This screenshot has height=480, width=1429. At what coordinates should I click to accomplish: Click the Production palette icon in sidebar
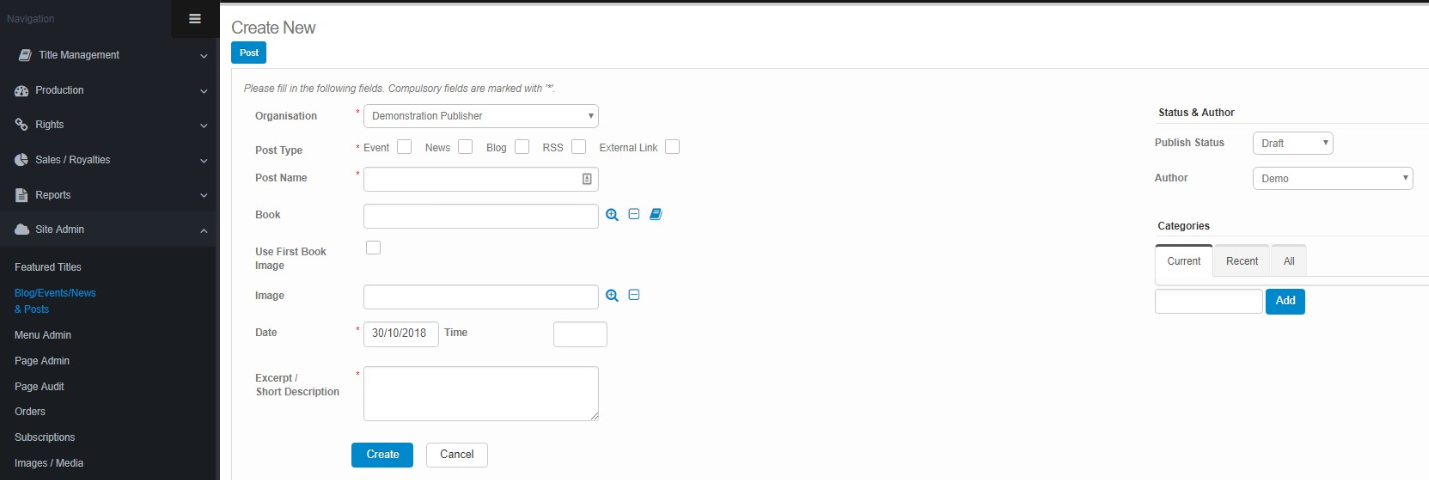[x=22, y=90]
